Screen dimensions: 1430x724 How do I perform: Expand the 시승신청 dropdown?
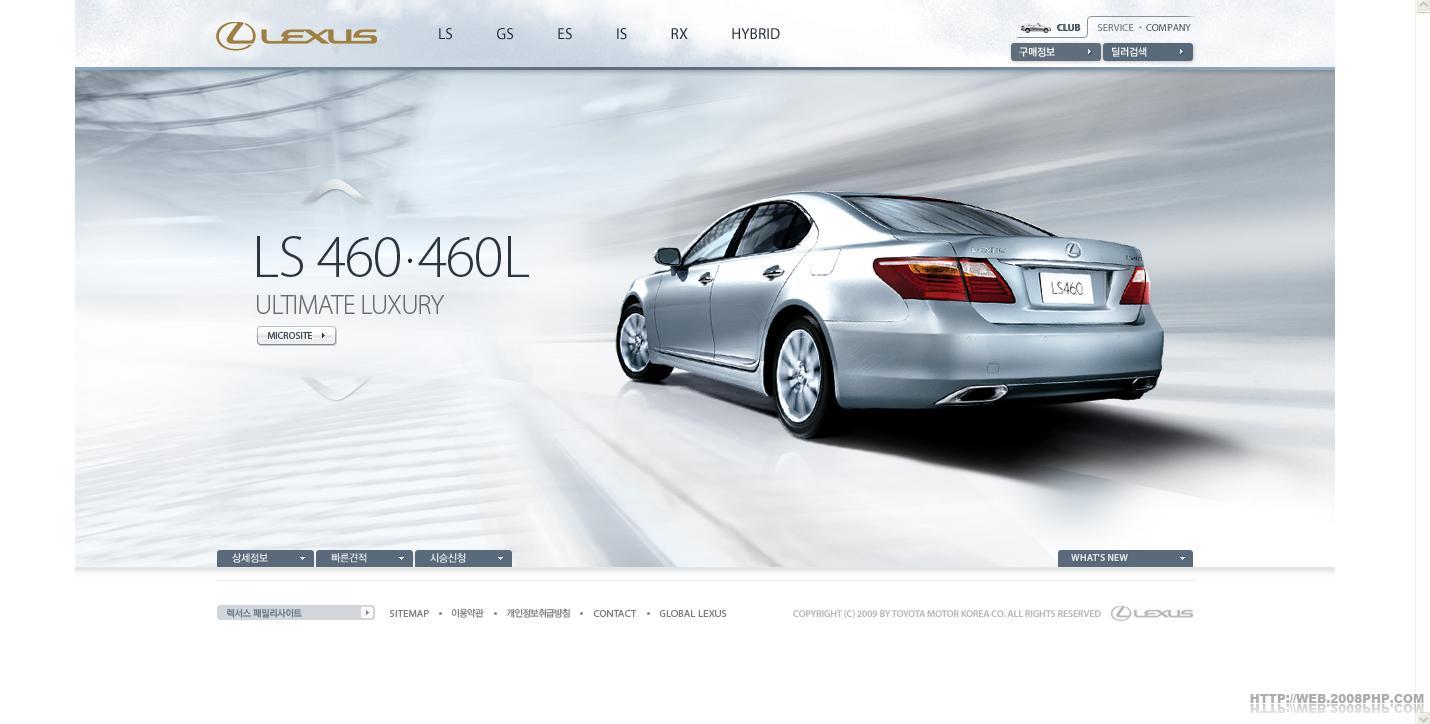tap(463, 558)
